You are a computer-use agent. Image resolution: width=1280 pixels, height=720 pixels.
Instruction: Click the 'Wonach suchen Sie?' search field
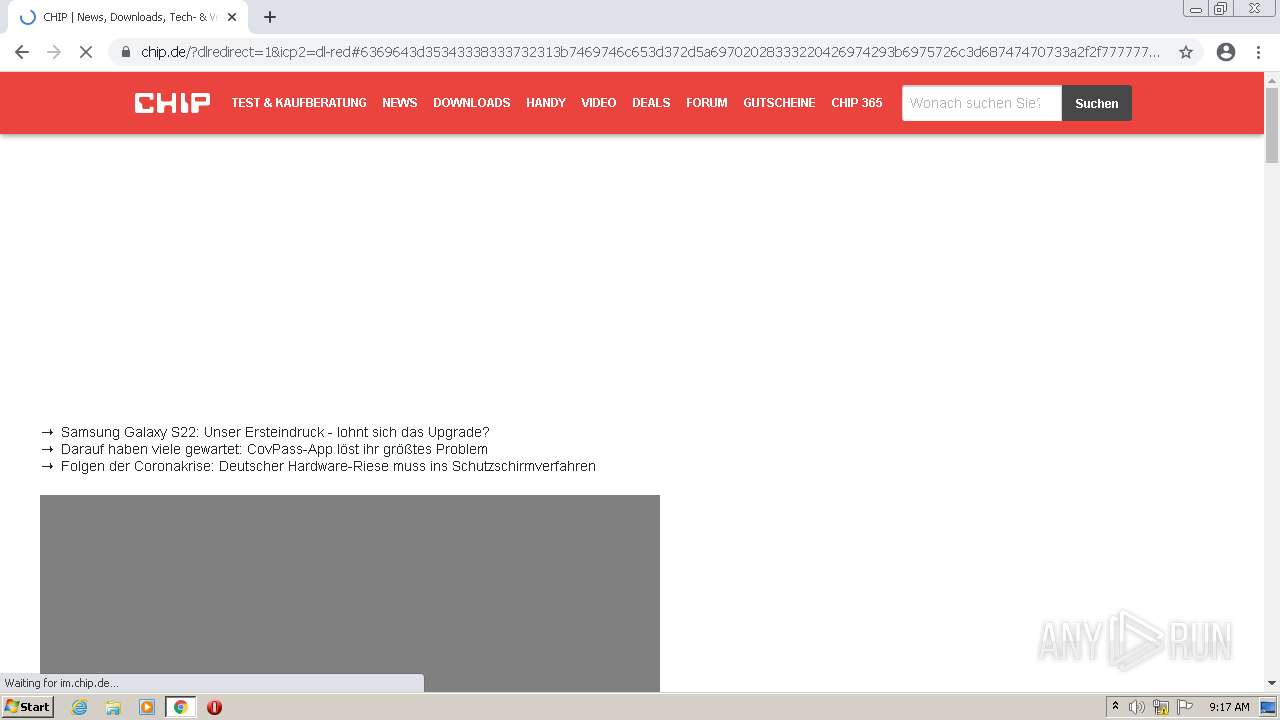(x=981, y=103)
